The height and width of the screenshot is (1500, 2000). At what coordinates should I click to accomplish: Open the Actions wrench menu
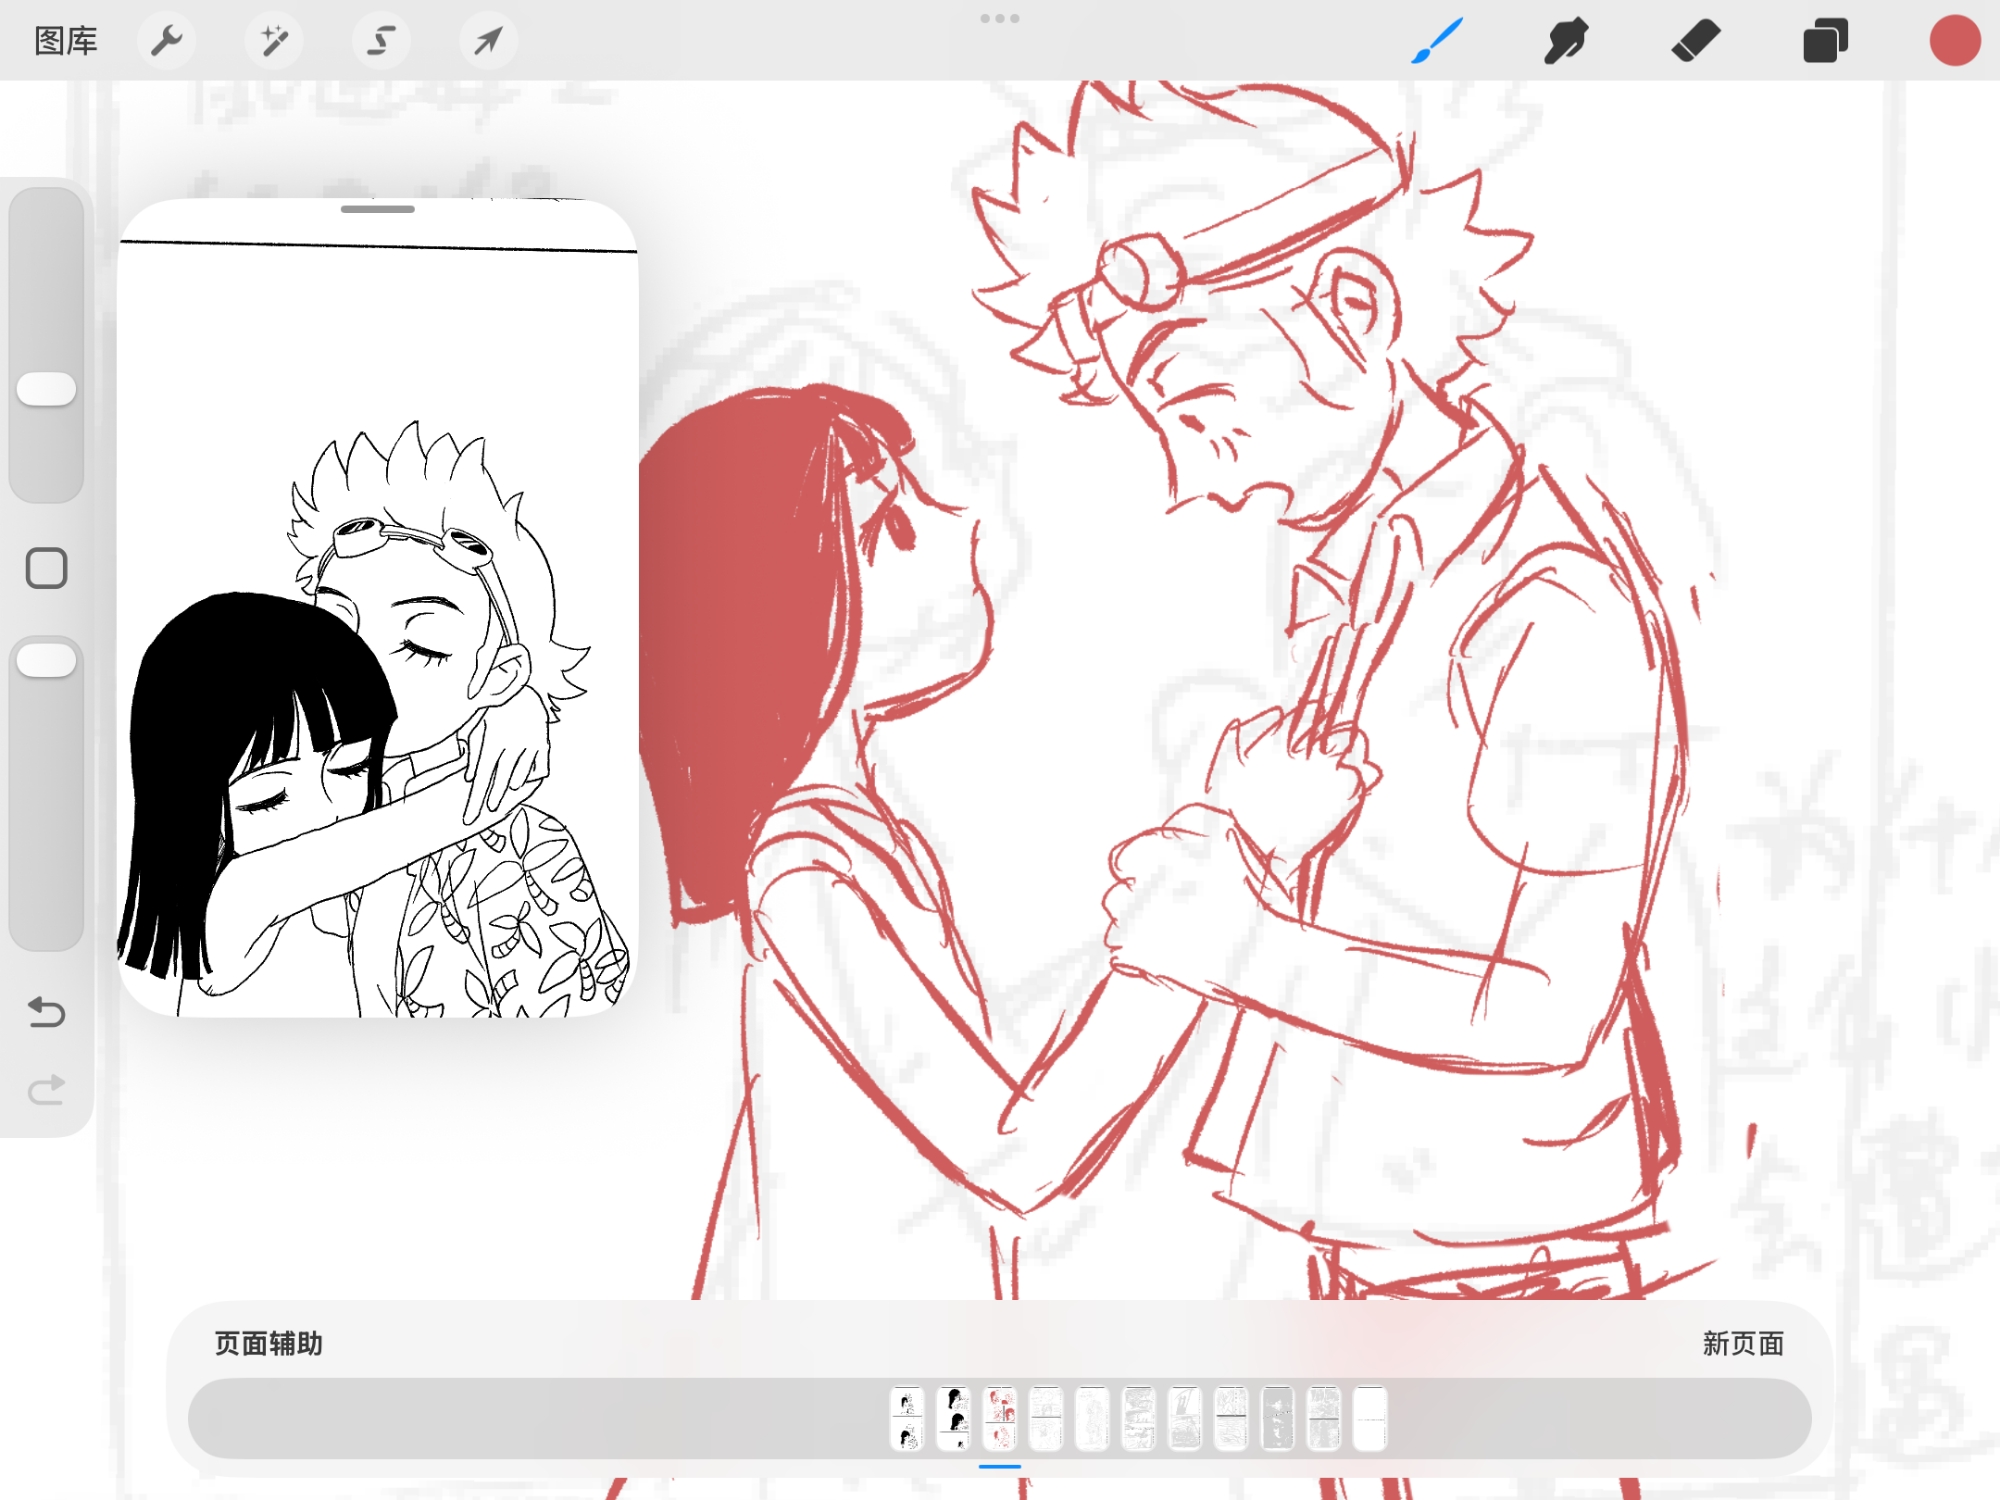166,41
